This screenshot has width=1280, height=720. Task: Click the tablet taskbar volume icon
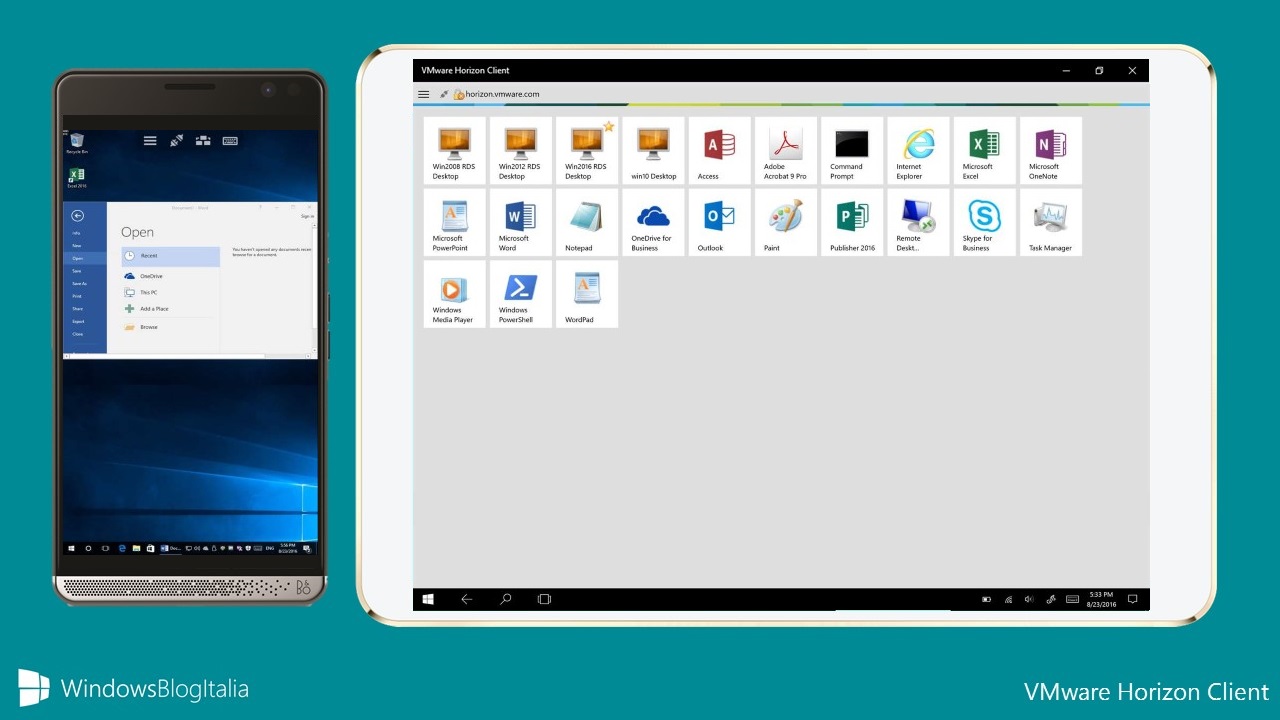1029,599
